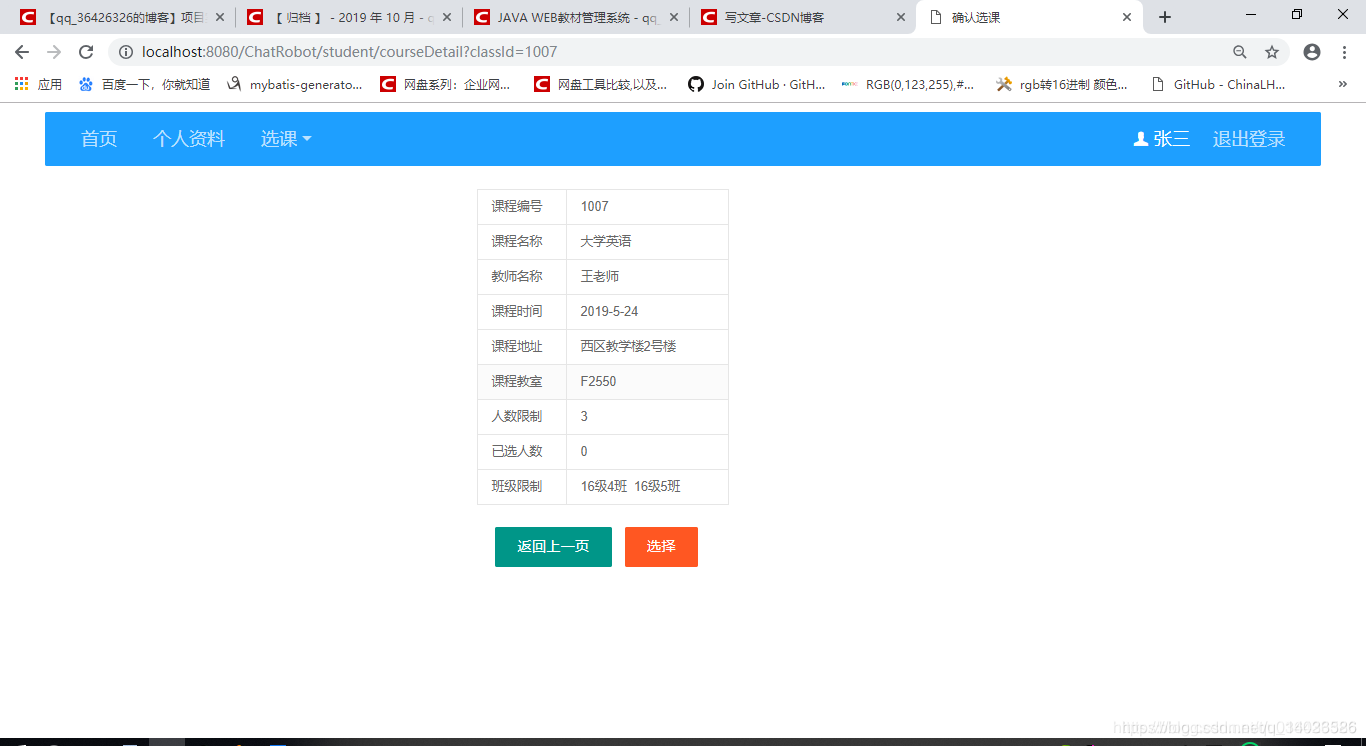This screenshot has height=746, width=1366.
Task: Open mybatis-generator bookmark
Action: (x=295, y=85)
